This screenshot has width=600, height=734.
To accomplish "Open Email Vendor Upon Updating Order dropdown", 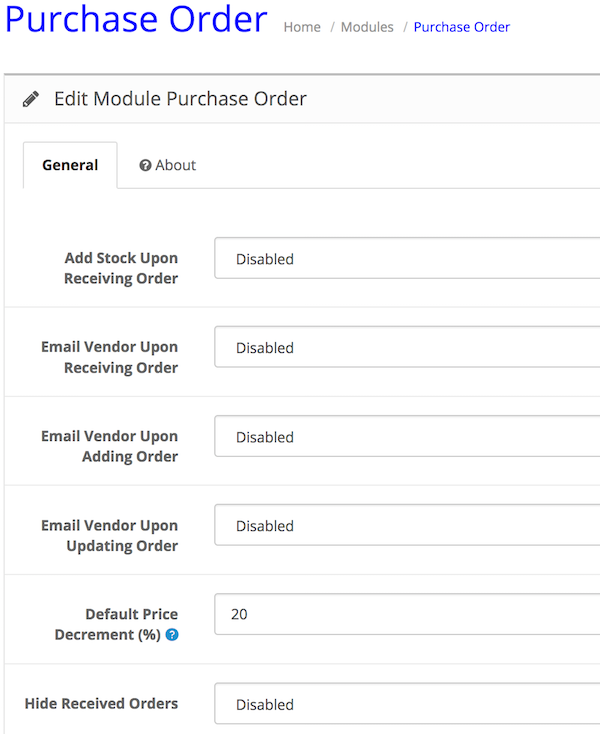I will tap(407, 525).
